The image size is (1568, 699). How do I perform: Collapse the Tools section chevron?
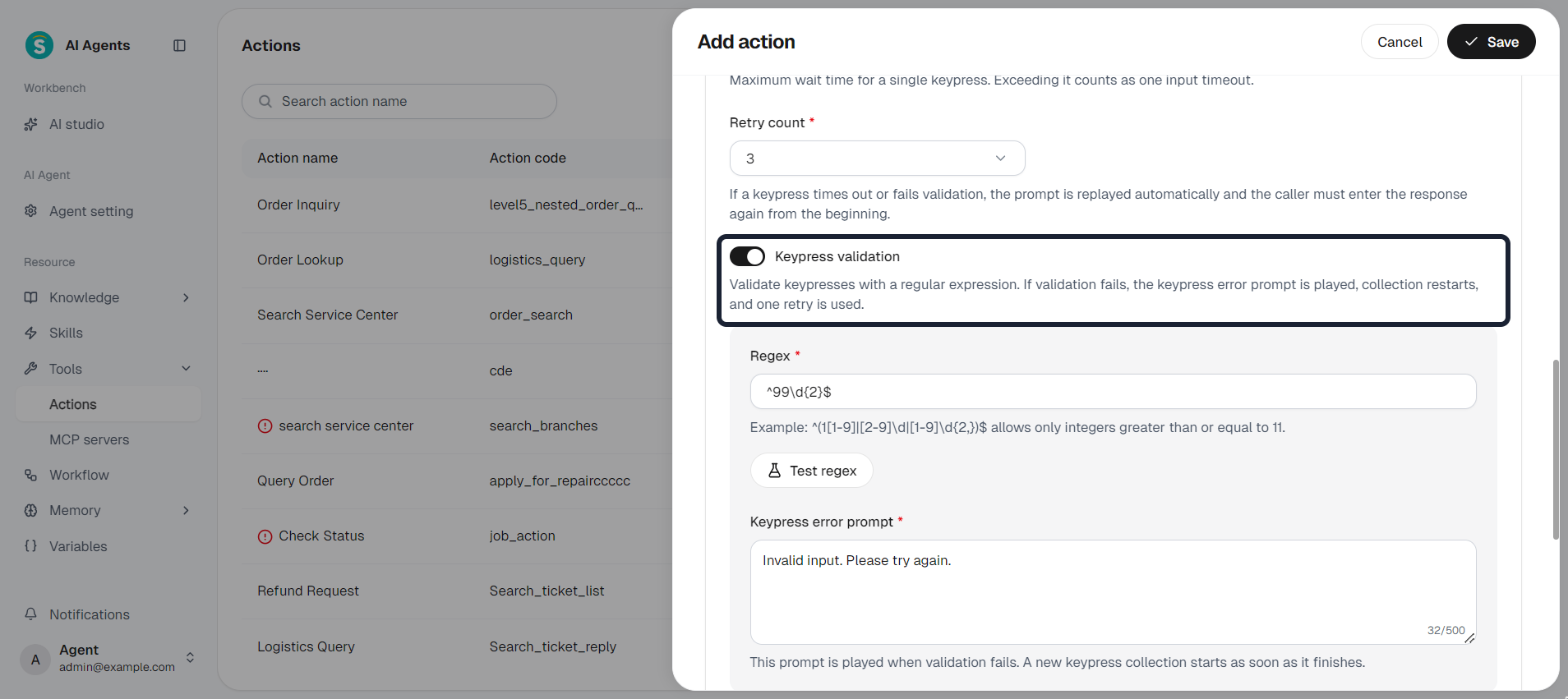(x=186, y=369)
